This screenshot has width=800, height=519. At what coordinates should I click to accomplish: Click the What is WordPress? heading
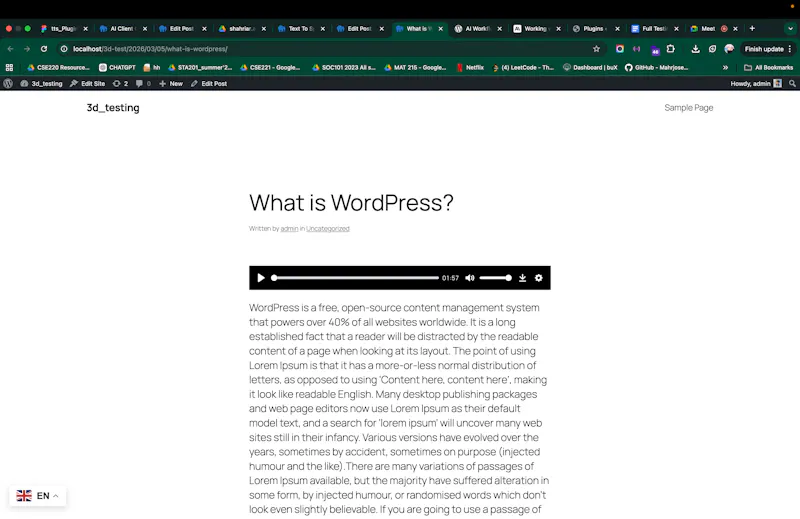coord(351,203)
